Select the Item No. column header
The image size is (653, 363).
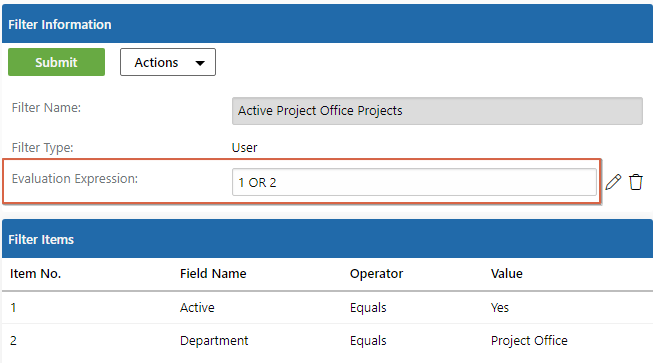[35, 273]
